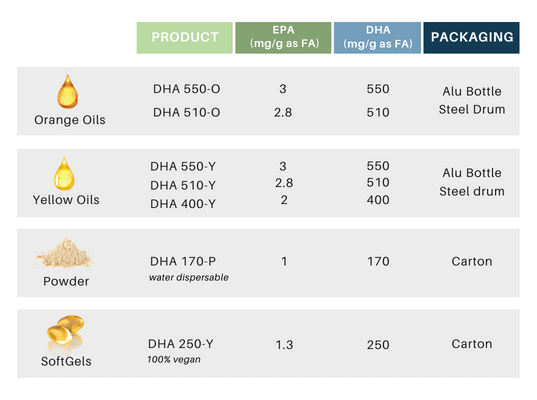537x400 pixels.
Task: Select the 100% vegan note
Action: pyautogui.click(x=174, y=360)
